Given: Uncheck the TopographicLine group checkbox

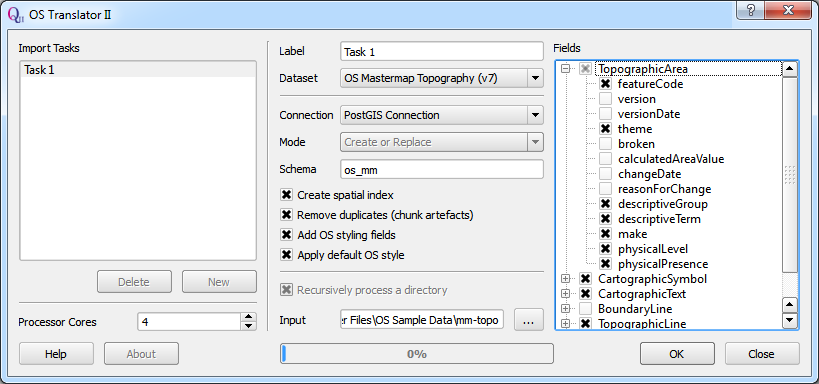Looking at the screenshot, I should click(586, 324).
